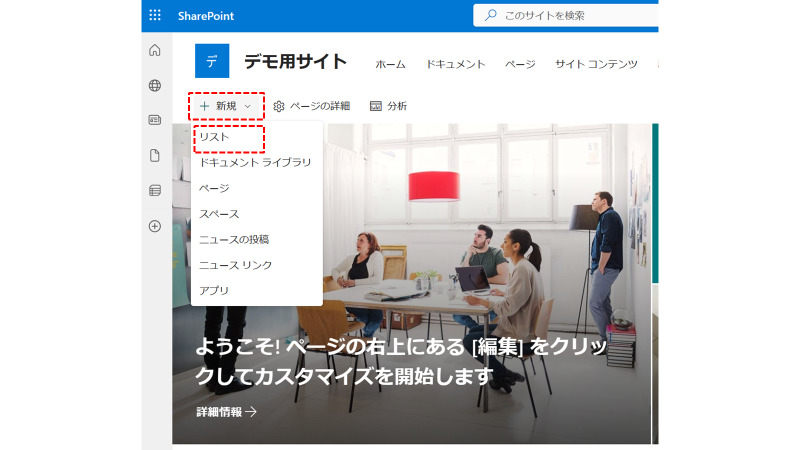Select ニュース リンク from the new menu
Image resolution: width=800 pixels, height=450 pixels.
257,265
